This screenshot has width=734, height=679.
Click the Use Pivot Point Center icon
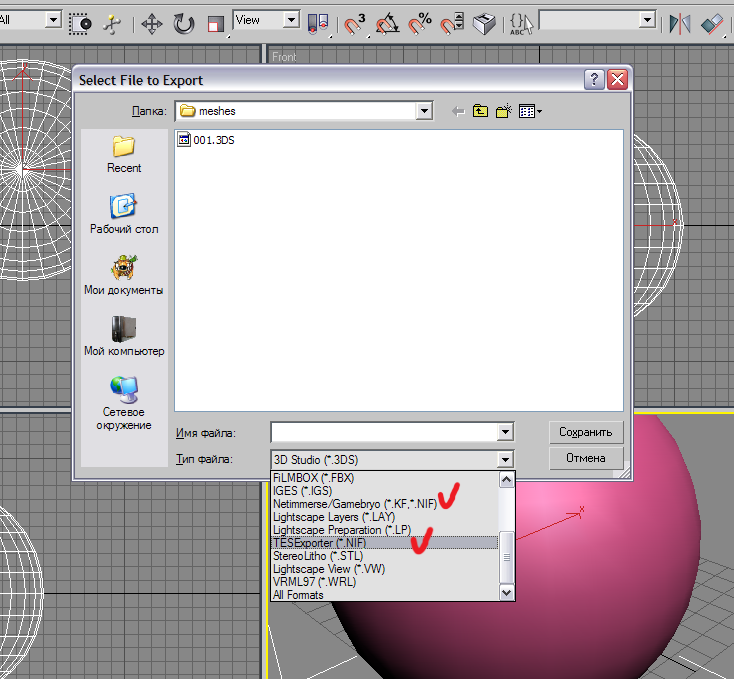tap(318, 23)
